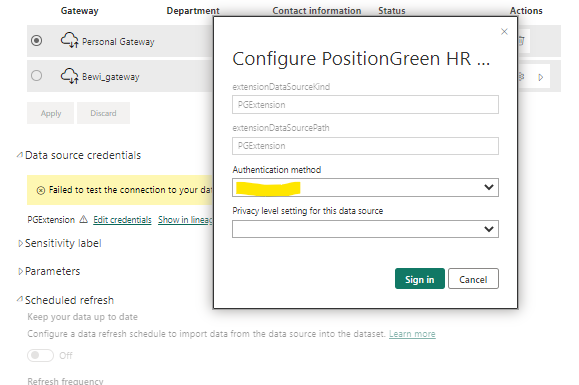Select the Bewi_gateway radio button
Viewport: 579px width, 385px height.
pos(36,76)
